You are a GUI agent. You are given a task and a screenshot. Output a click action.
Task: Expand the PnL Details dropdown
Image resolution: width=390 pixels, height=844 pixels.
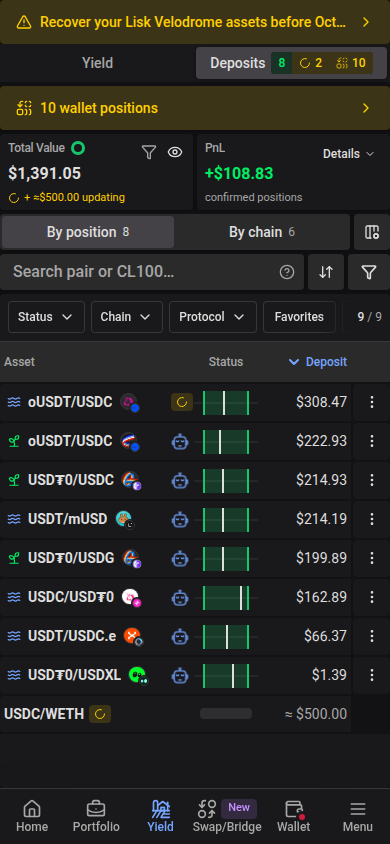(348, 154)
